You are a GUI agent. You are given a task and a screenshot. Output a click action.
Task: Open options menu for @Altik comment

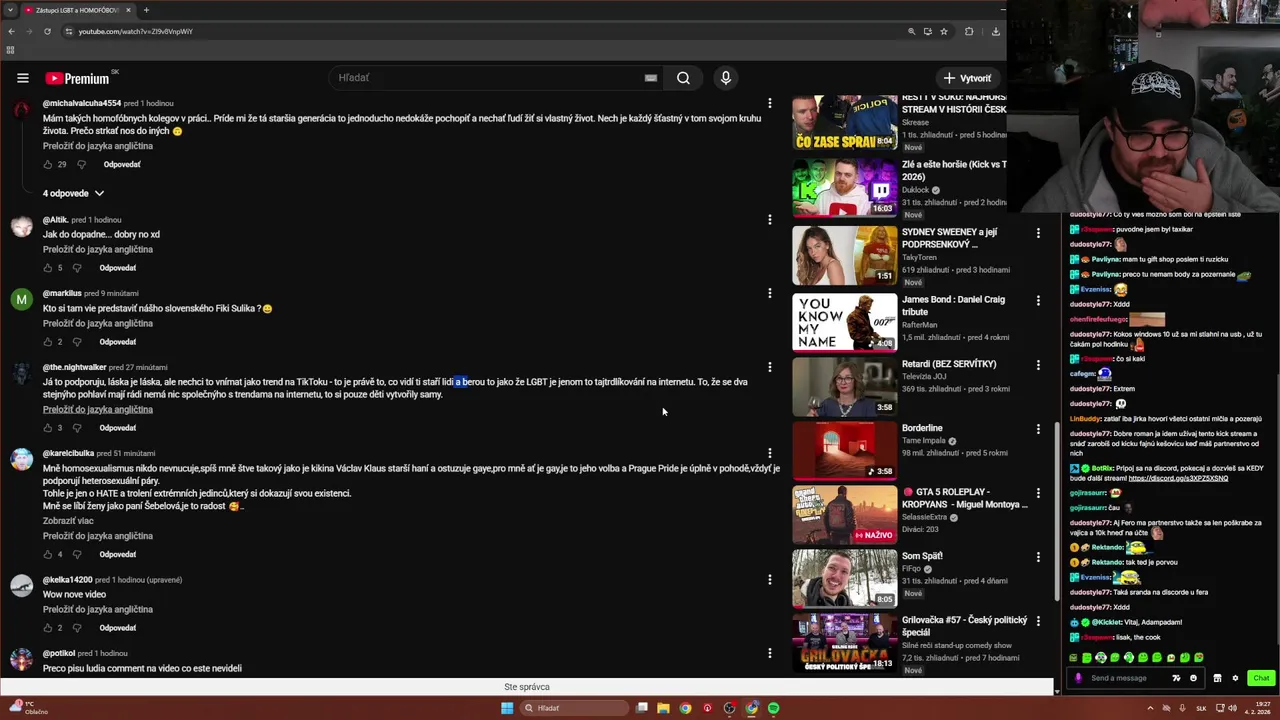[x=769, y=219]
